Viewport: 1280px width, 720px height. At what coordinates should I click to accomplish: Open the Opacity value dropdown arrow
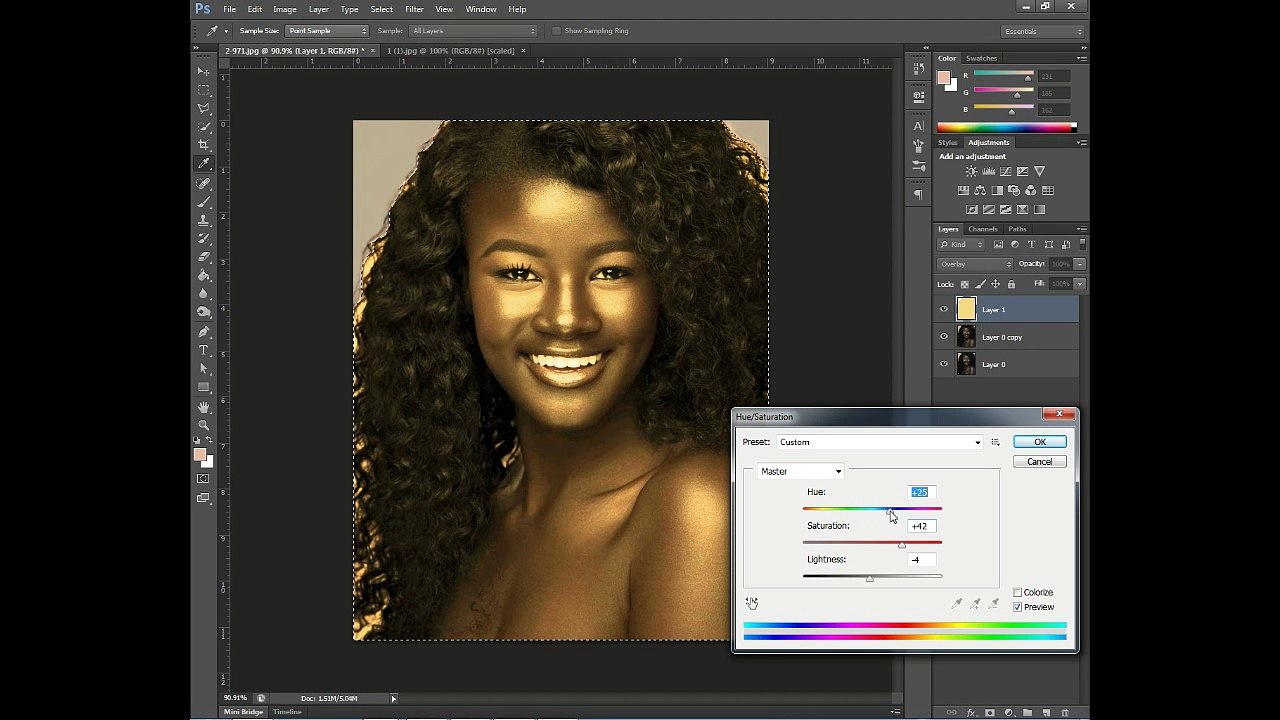coord(1080,264)
